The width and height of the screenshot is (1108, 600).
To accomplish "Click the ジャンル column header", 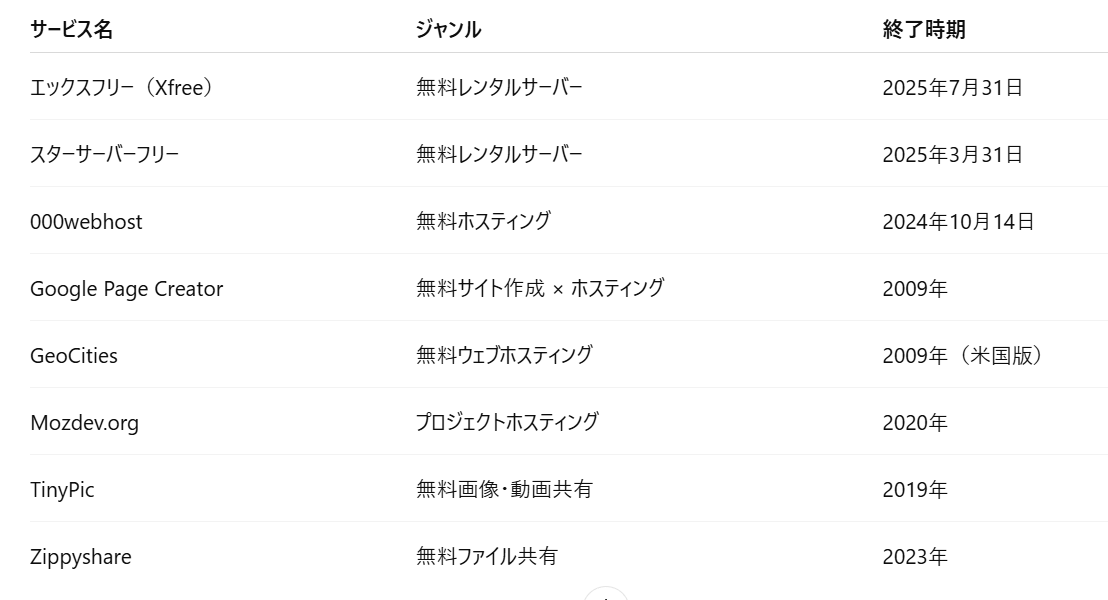I will (x=448, y=30).
